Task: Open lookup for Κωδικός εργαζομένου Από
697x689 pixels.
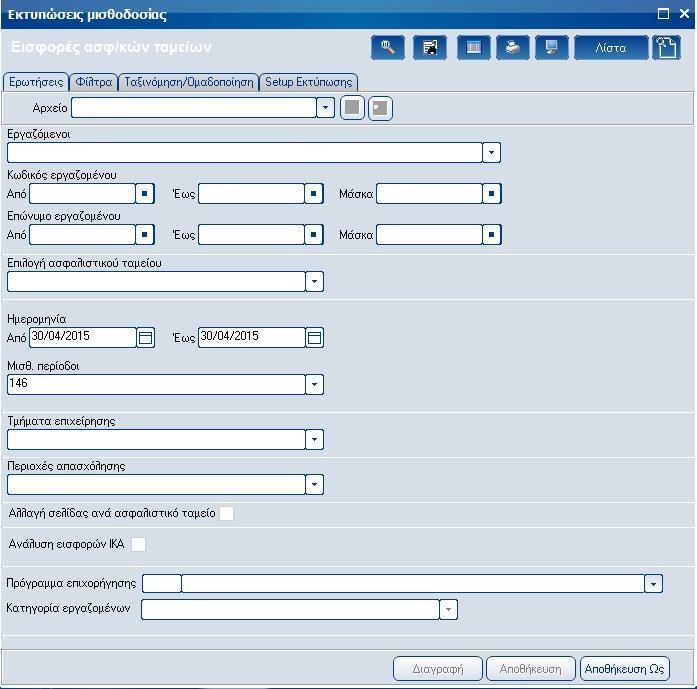Action: click(144, 194)
